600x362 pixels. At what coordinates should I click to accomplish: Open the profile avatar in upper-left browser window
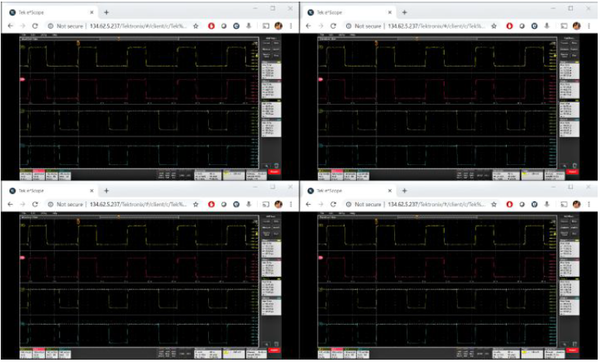click(x=279, y=26)
